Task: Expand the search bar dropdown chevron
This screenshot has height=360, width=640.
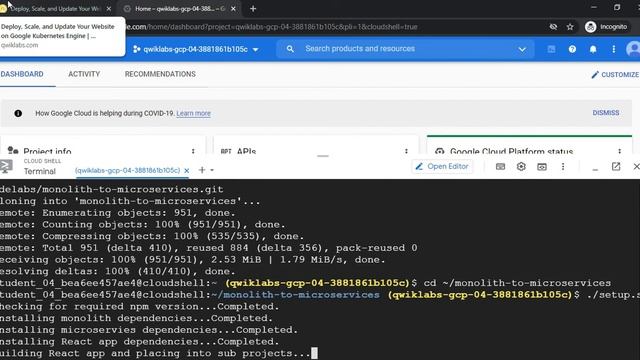Action: (x=522, y=49)
